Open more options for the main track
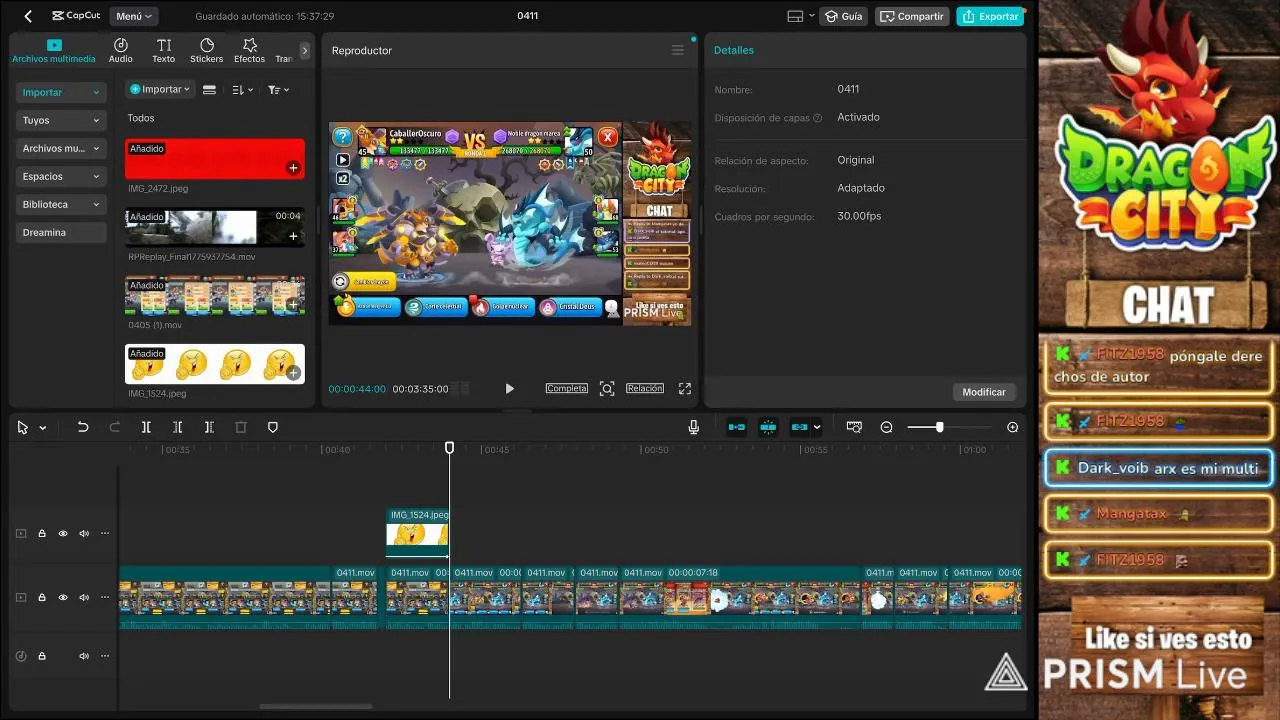 point(105,597)
